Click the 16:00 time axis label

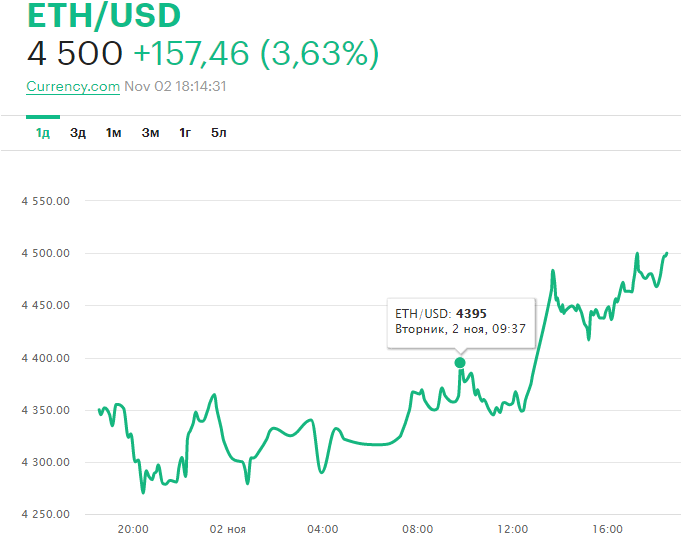608,530
